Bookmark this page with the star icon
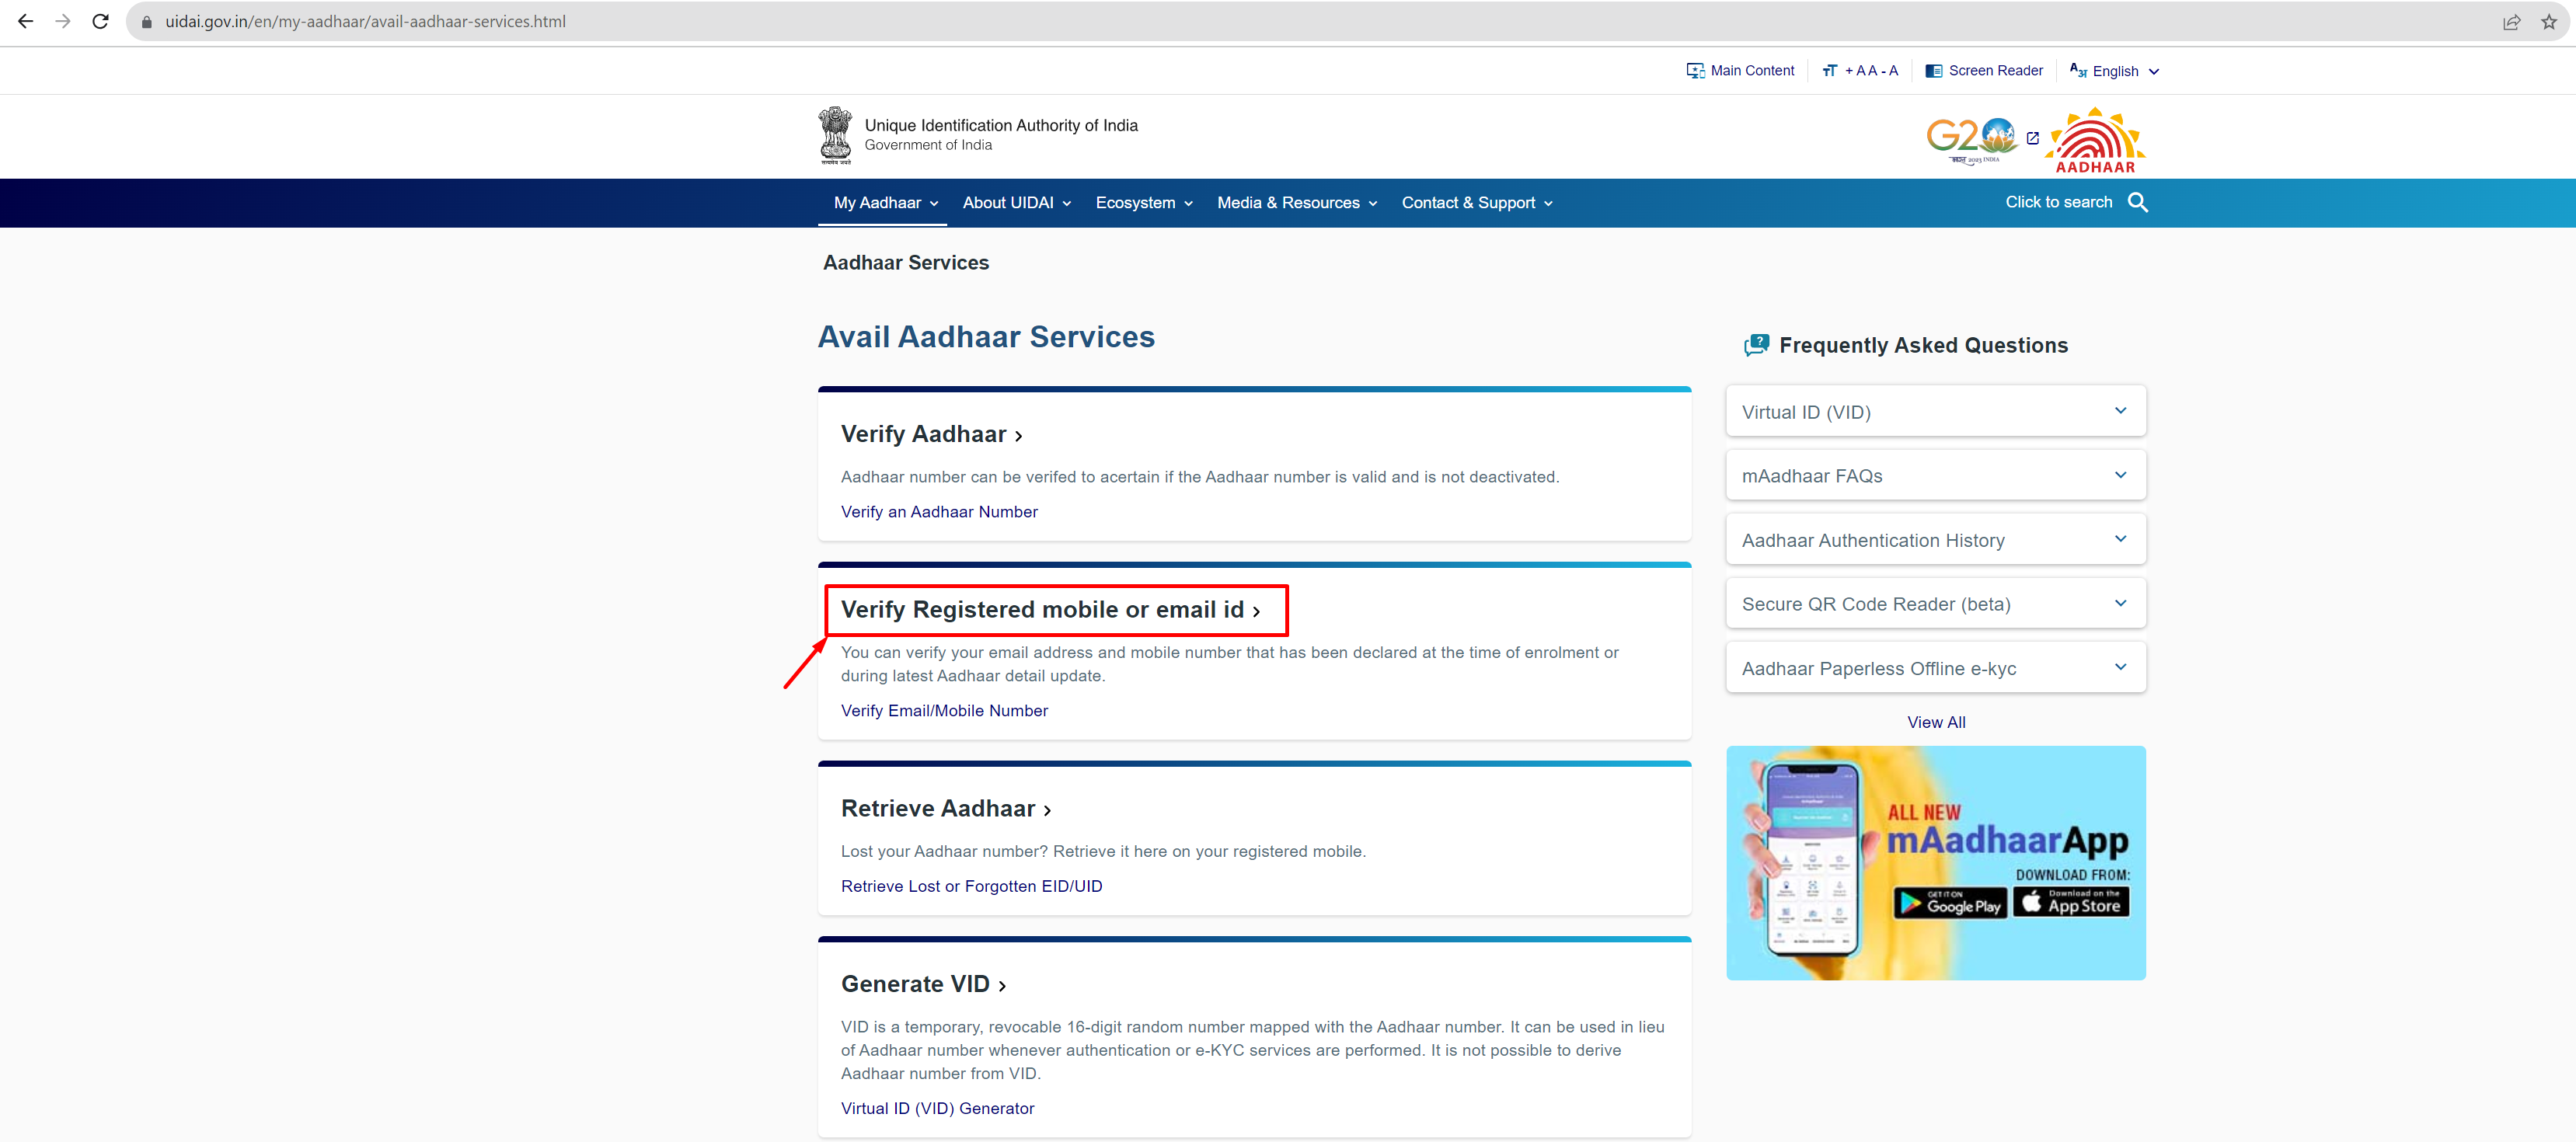Screen dimensions: 2576x1142 coord(2548,22)
